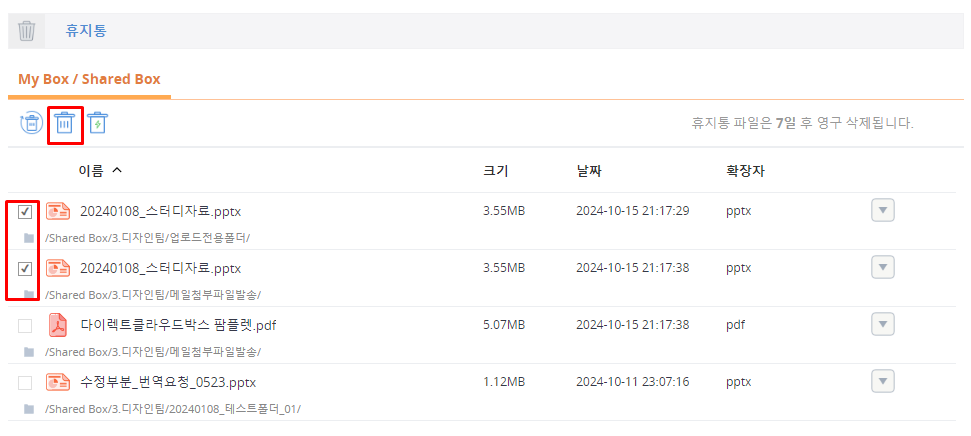Click the empty trash lightning bolt icon
Viewport: 971px width, 436px height.
[x=97, y=123]
